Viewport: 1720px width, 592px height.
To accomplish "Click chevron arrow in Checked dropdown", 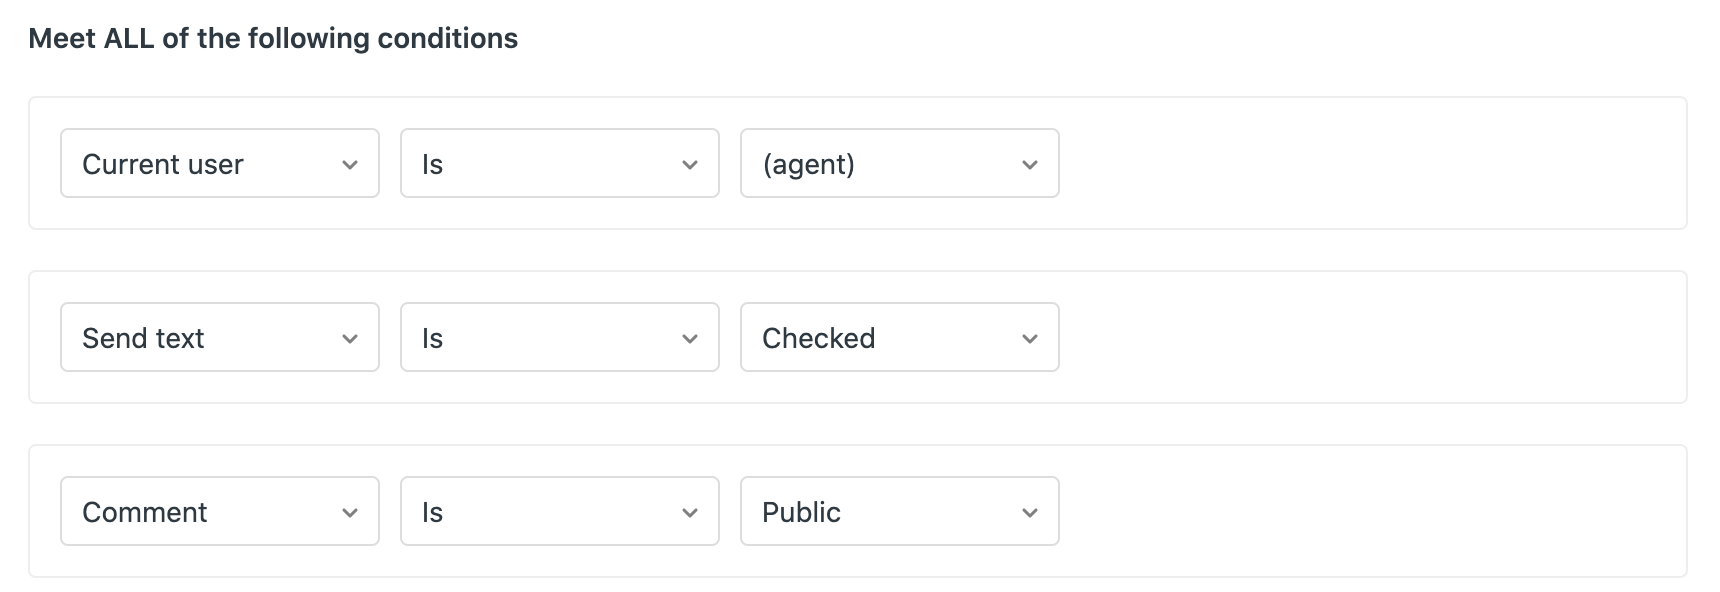I will coord(1030,339).
